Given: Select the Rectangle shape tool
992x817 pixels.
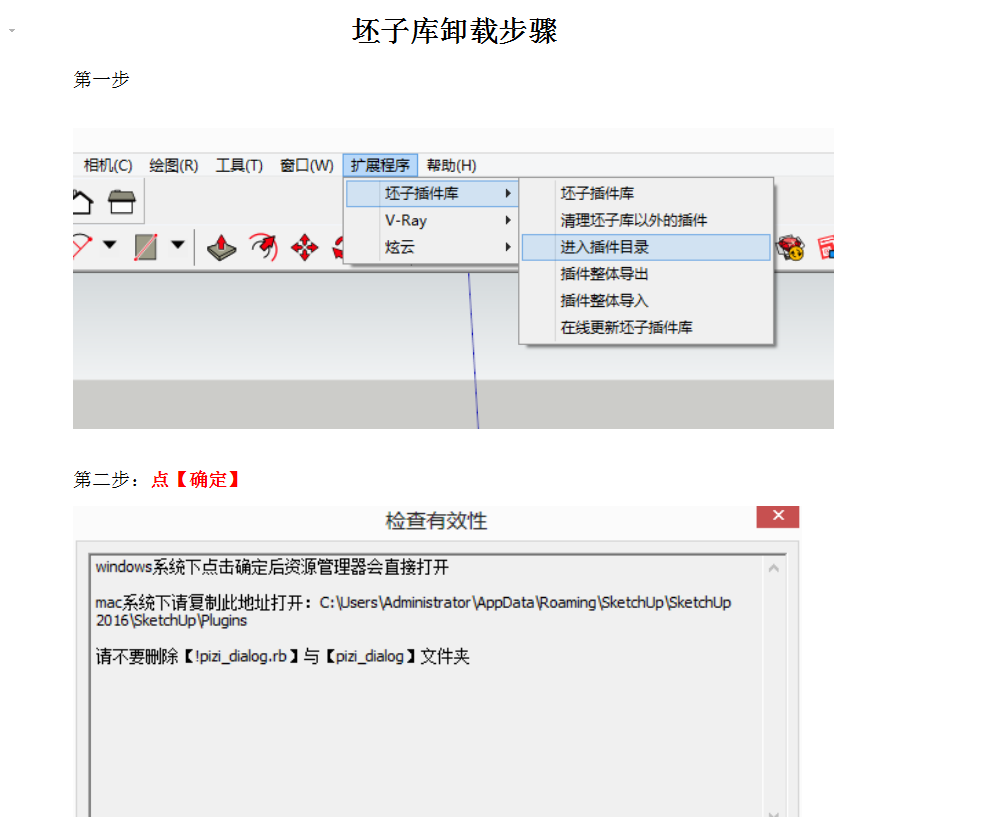Looking at the screenshot, I should 146,247.
